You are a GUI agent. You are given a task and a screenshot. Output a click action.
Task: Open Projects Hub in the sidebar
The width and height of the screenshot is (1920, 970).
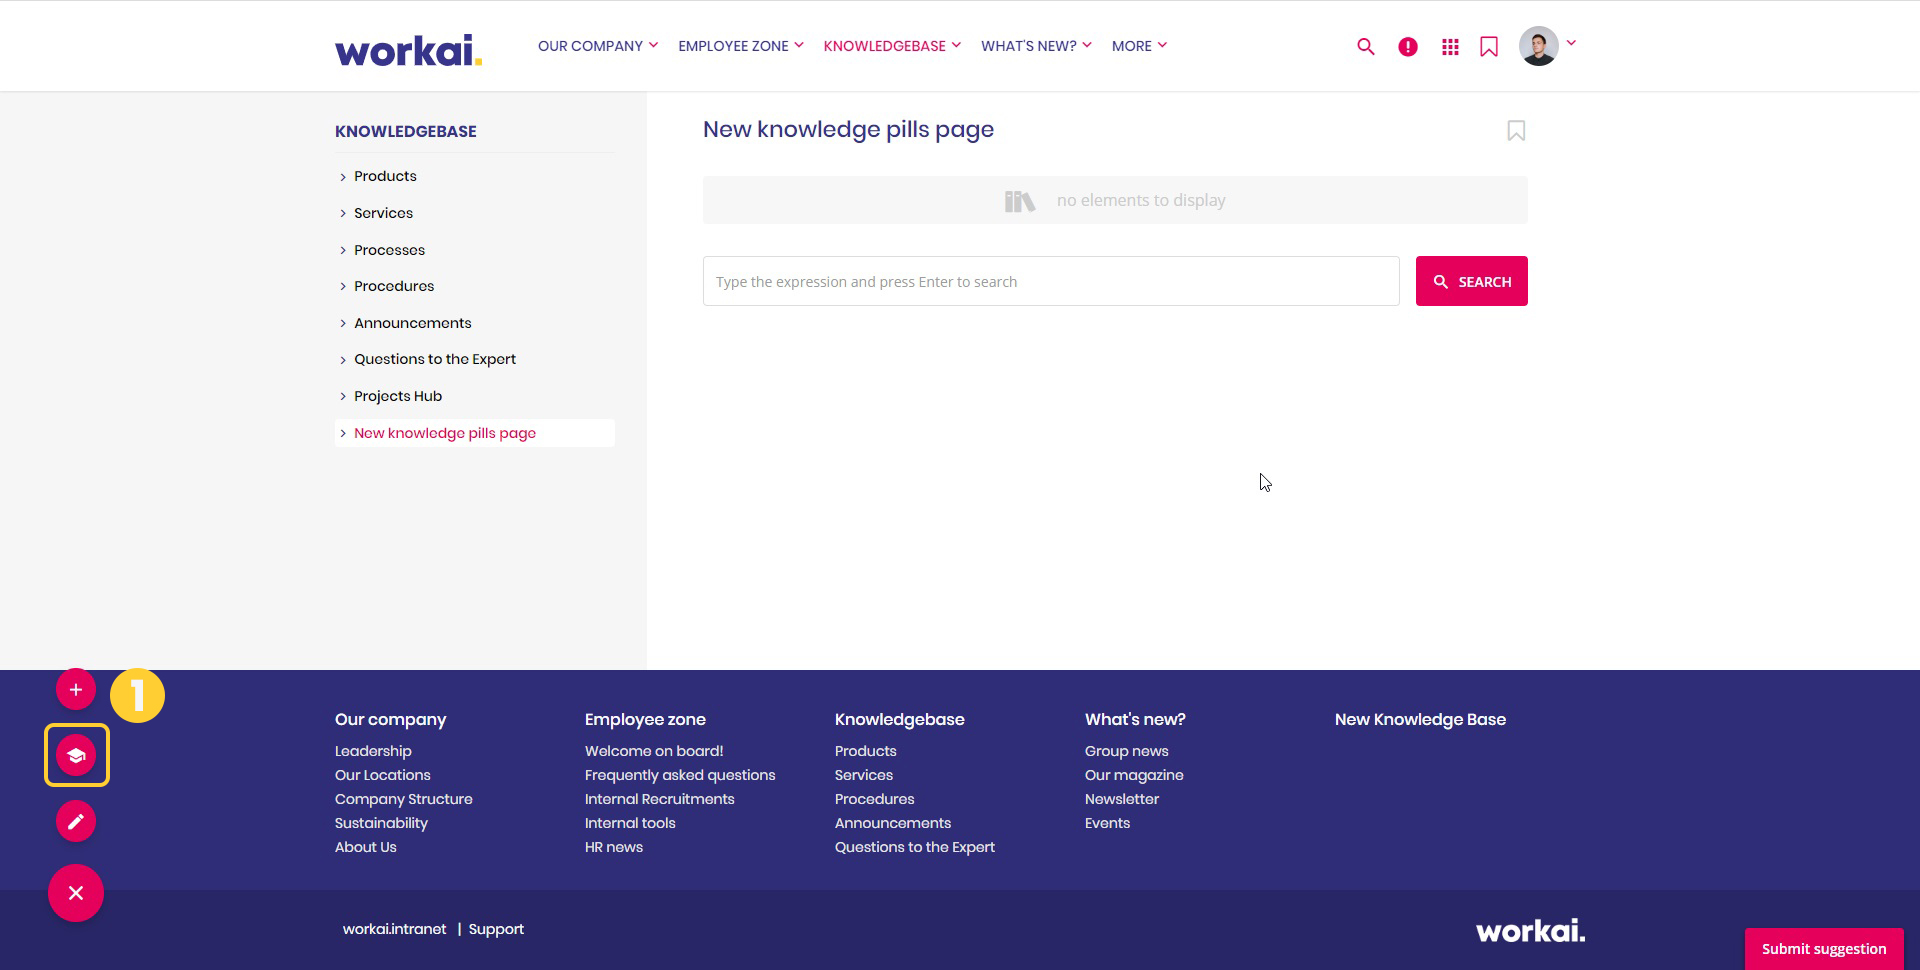(398, 396)
